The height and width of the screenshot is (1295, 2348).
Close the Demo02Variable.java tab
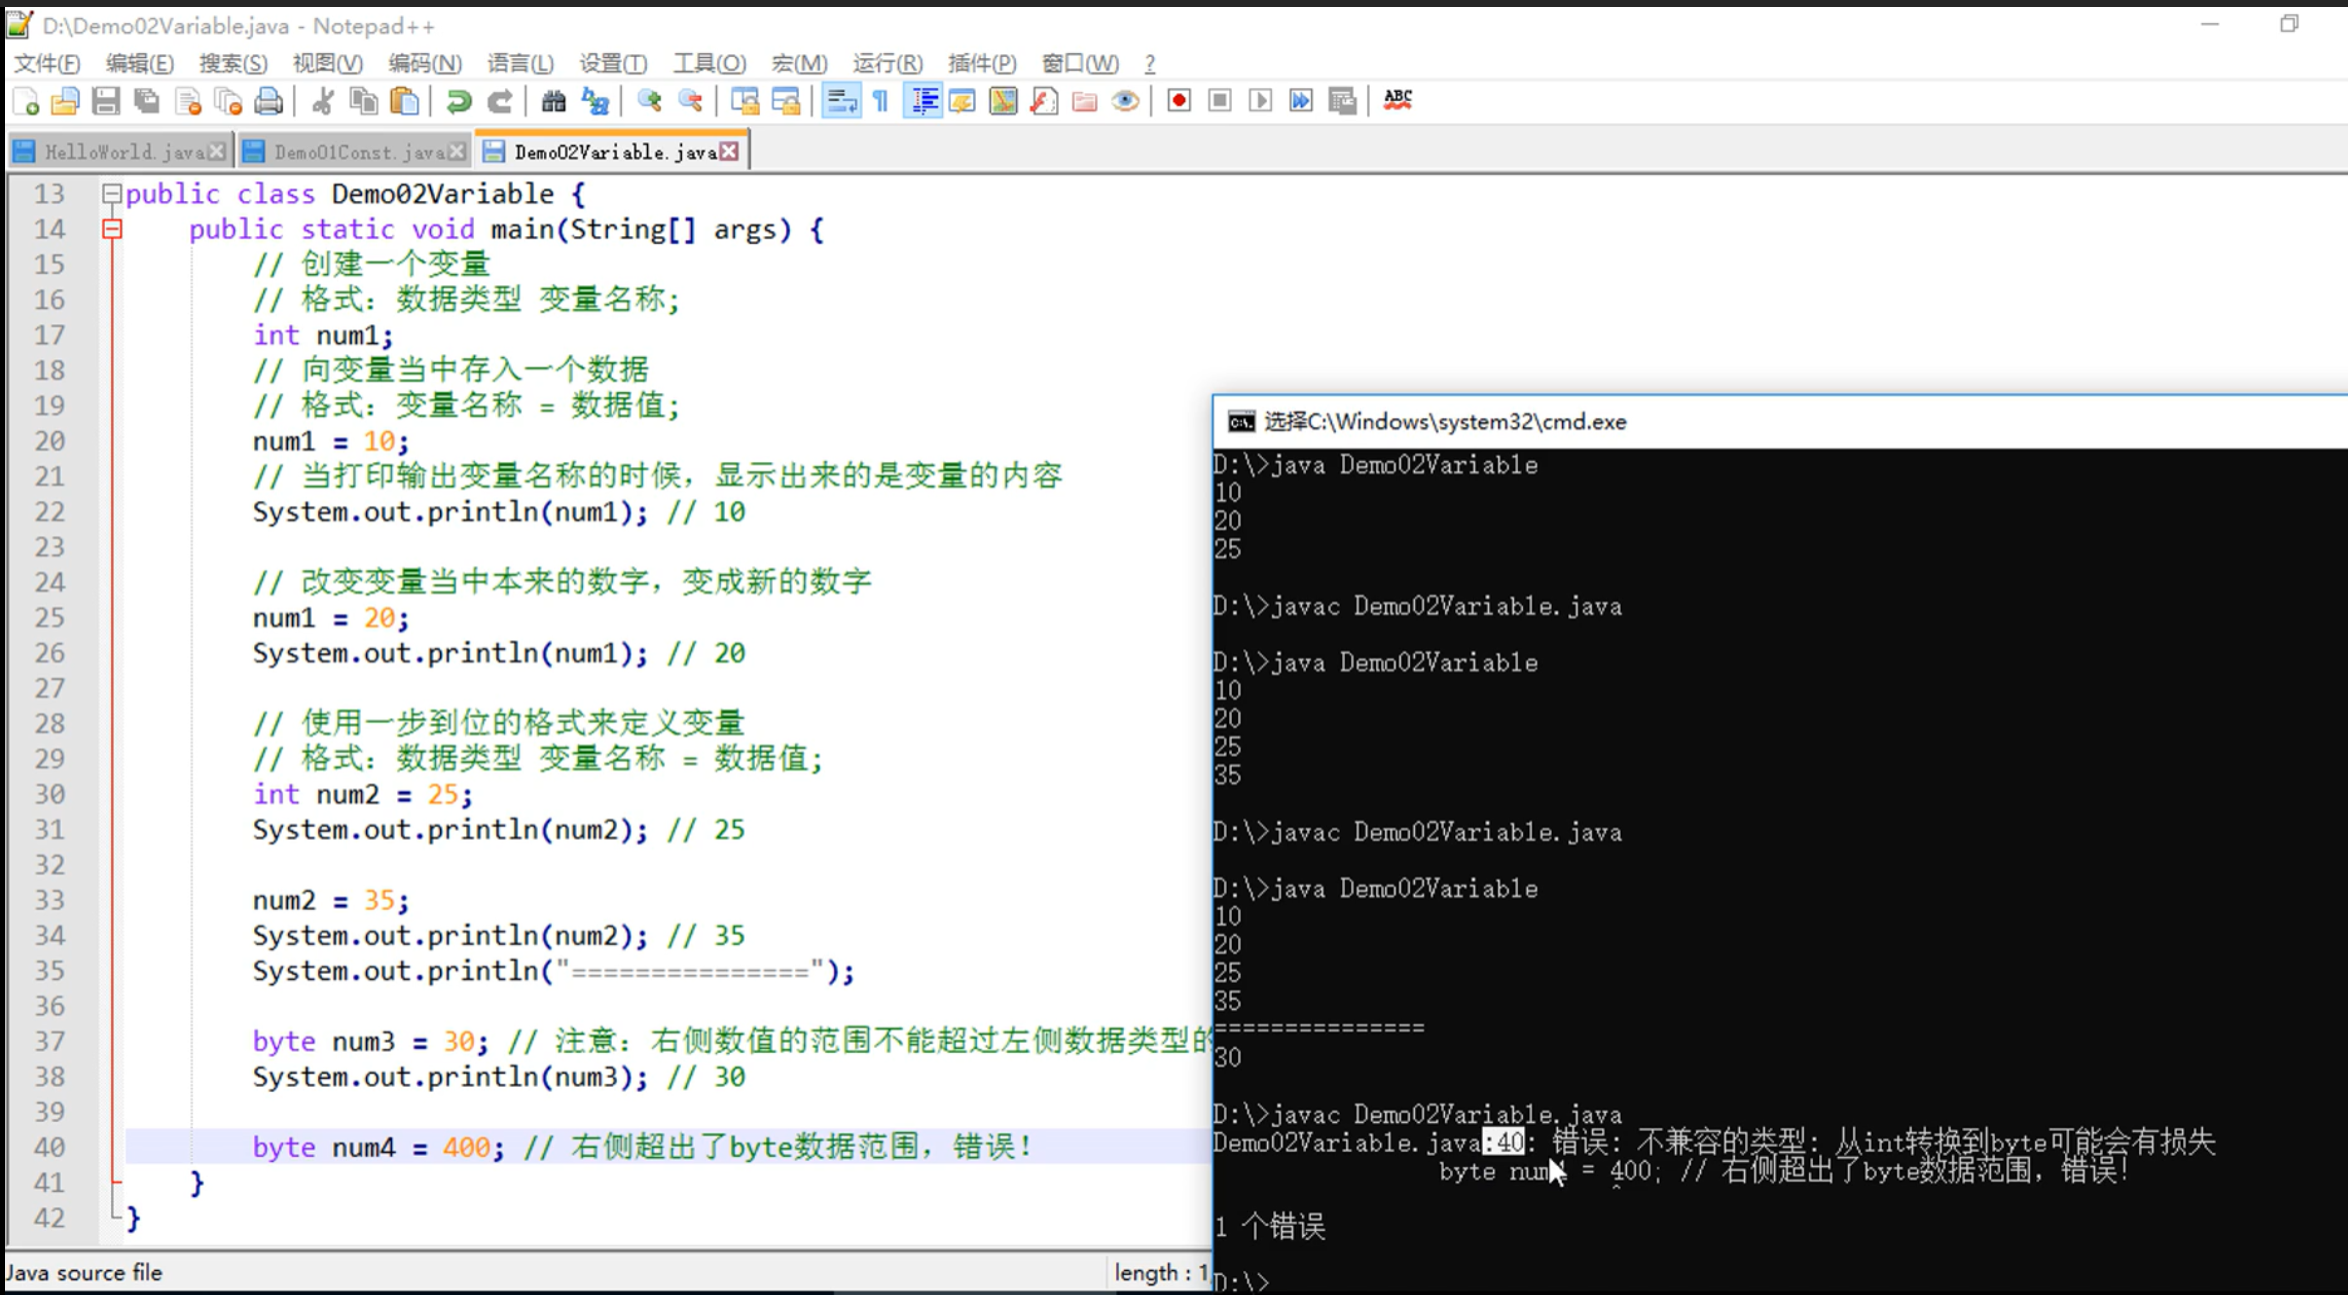tap(730, 152)
